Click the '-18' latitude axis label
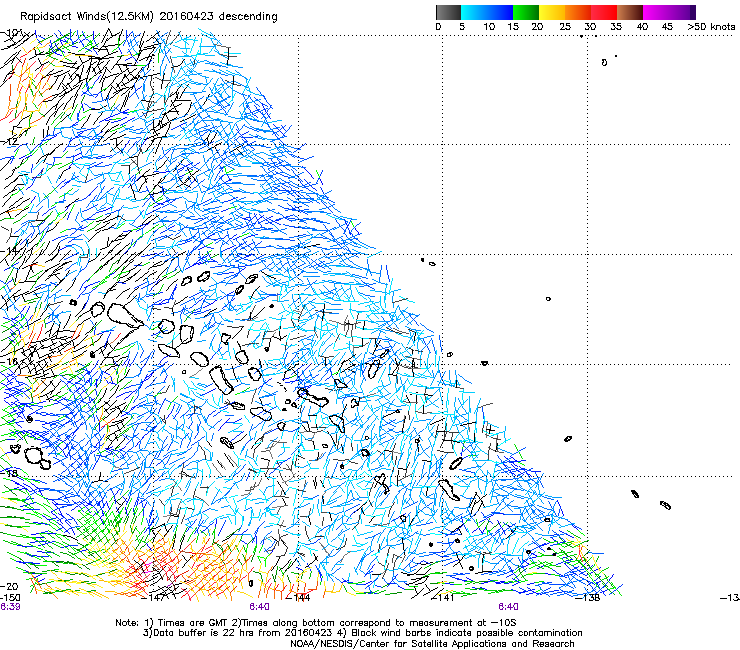This screenshot has height=650, width=740. 8,473
